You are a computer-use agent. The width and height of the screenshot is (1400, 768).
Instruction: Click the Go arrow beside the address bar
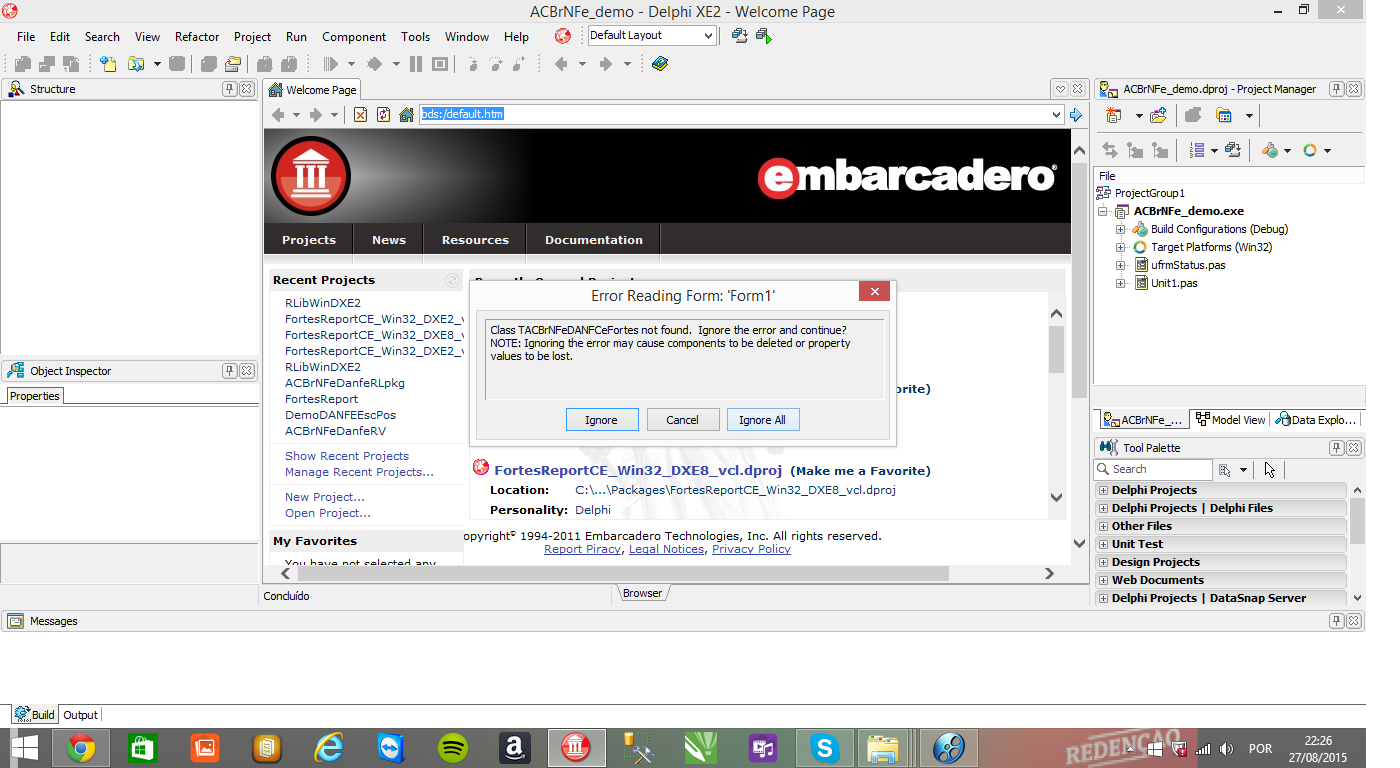pos(1076,115)
